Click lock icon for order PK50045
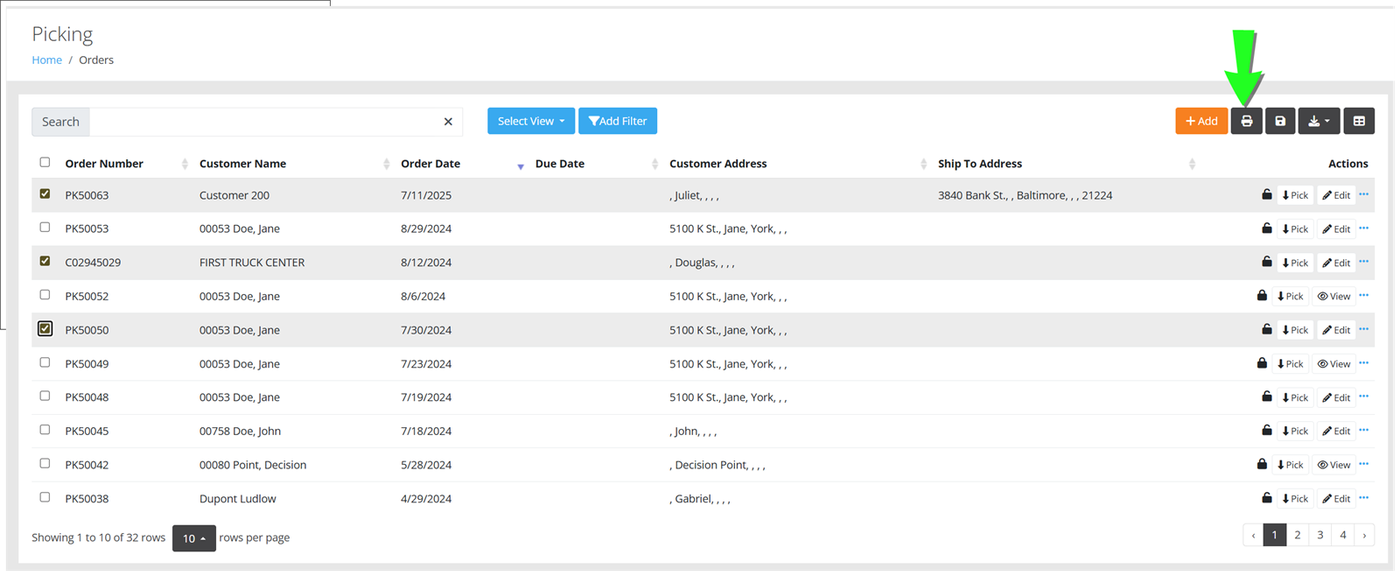Viewport: 1400px width, 576px height. 1267,430
